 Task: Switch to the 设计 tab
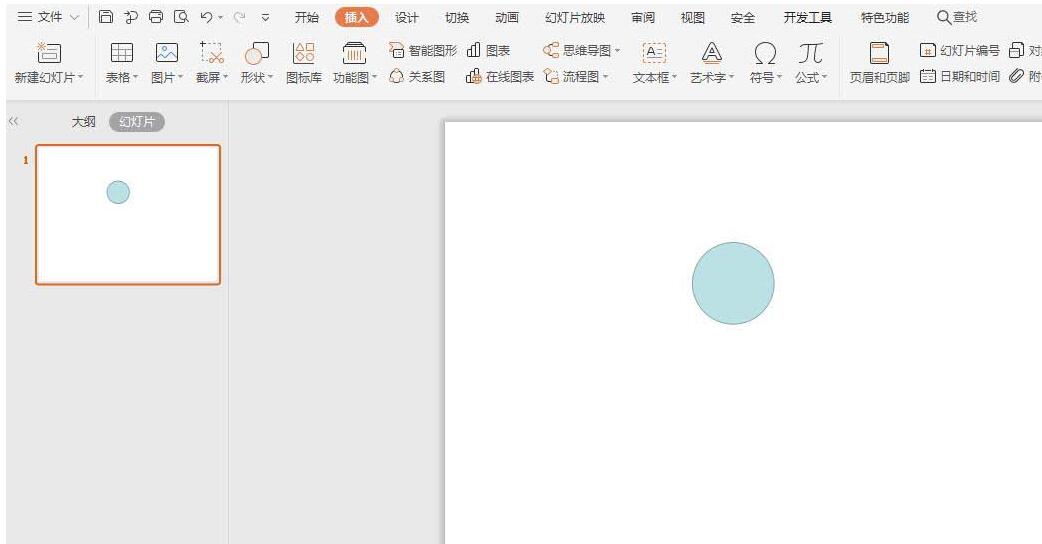point(407,17)
